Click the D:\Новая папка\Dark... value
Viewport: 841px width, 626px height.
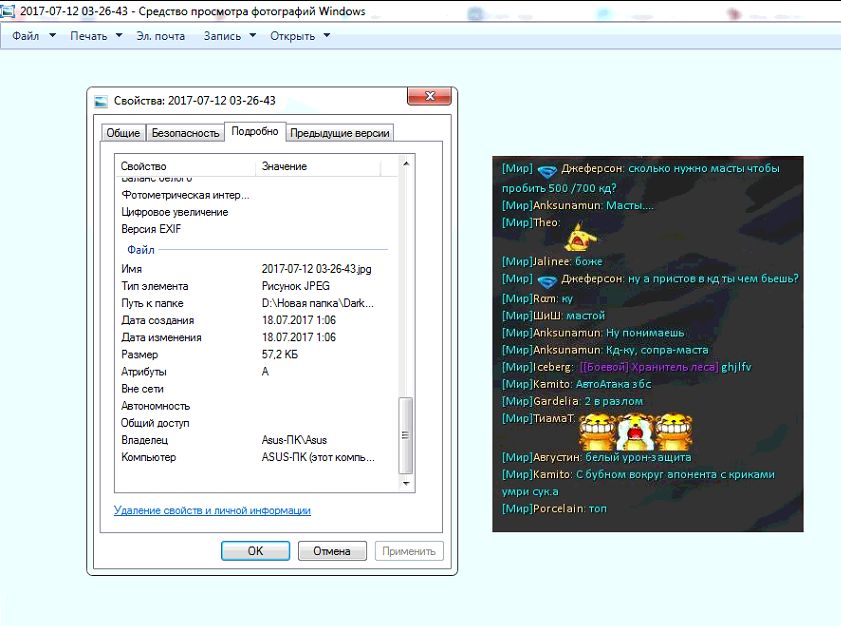tap(318, 303)
